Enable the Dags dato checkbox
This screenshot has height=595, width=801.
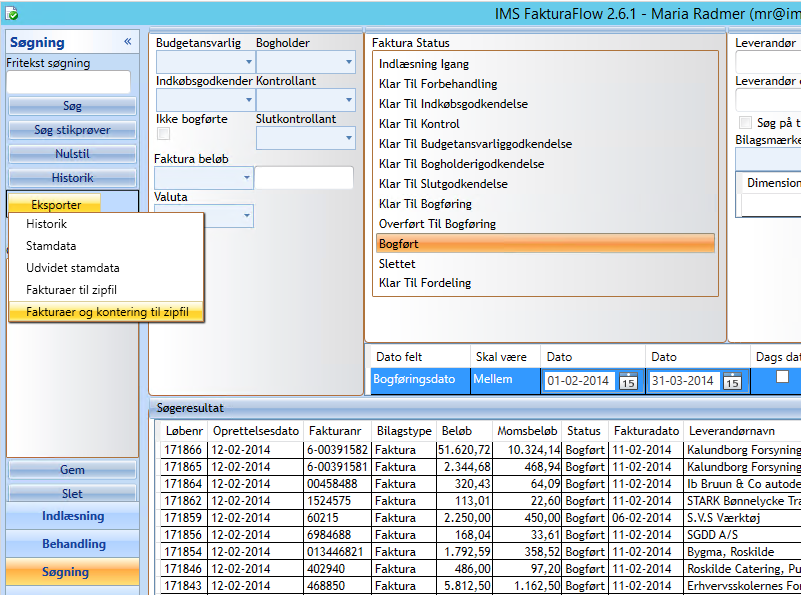pyautogui.click(x=782, y=377)
